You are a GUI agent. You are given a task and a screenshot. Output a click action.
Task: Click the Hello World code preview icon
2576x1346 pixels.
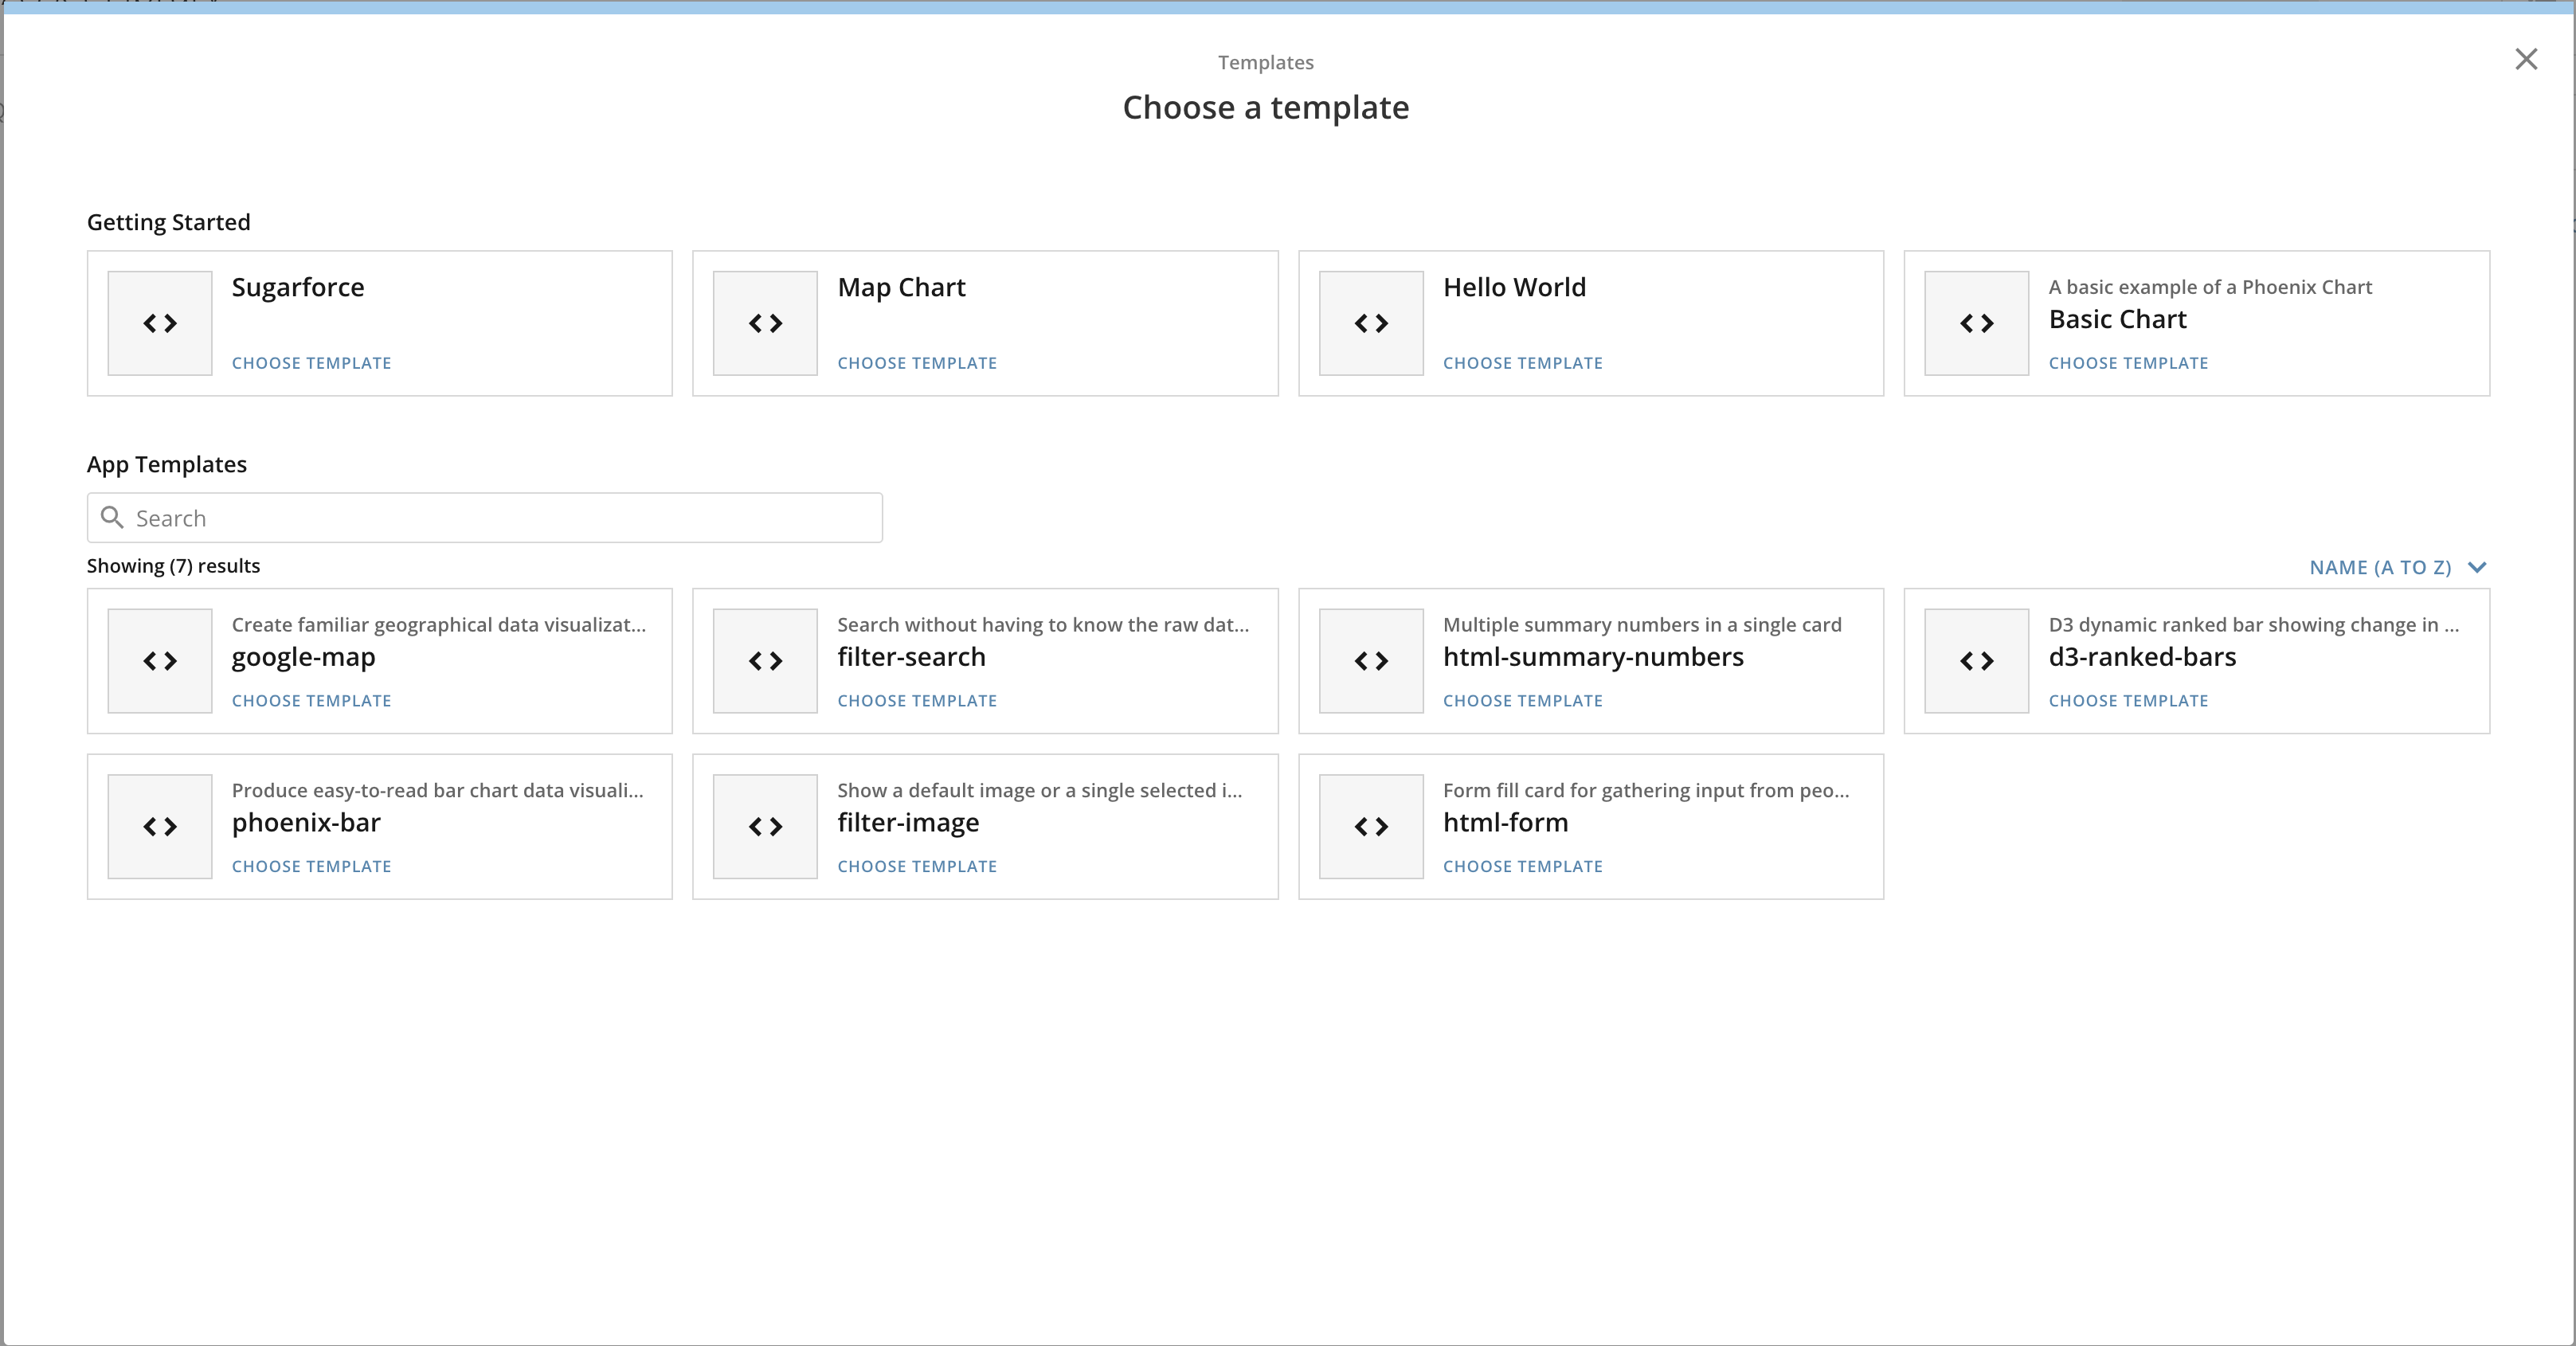pyautogui.click(x=1371, y=323)
